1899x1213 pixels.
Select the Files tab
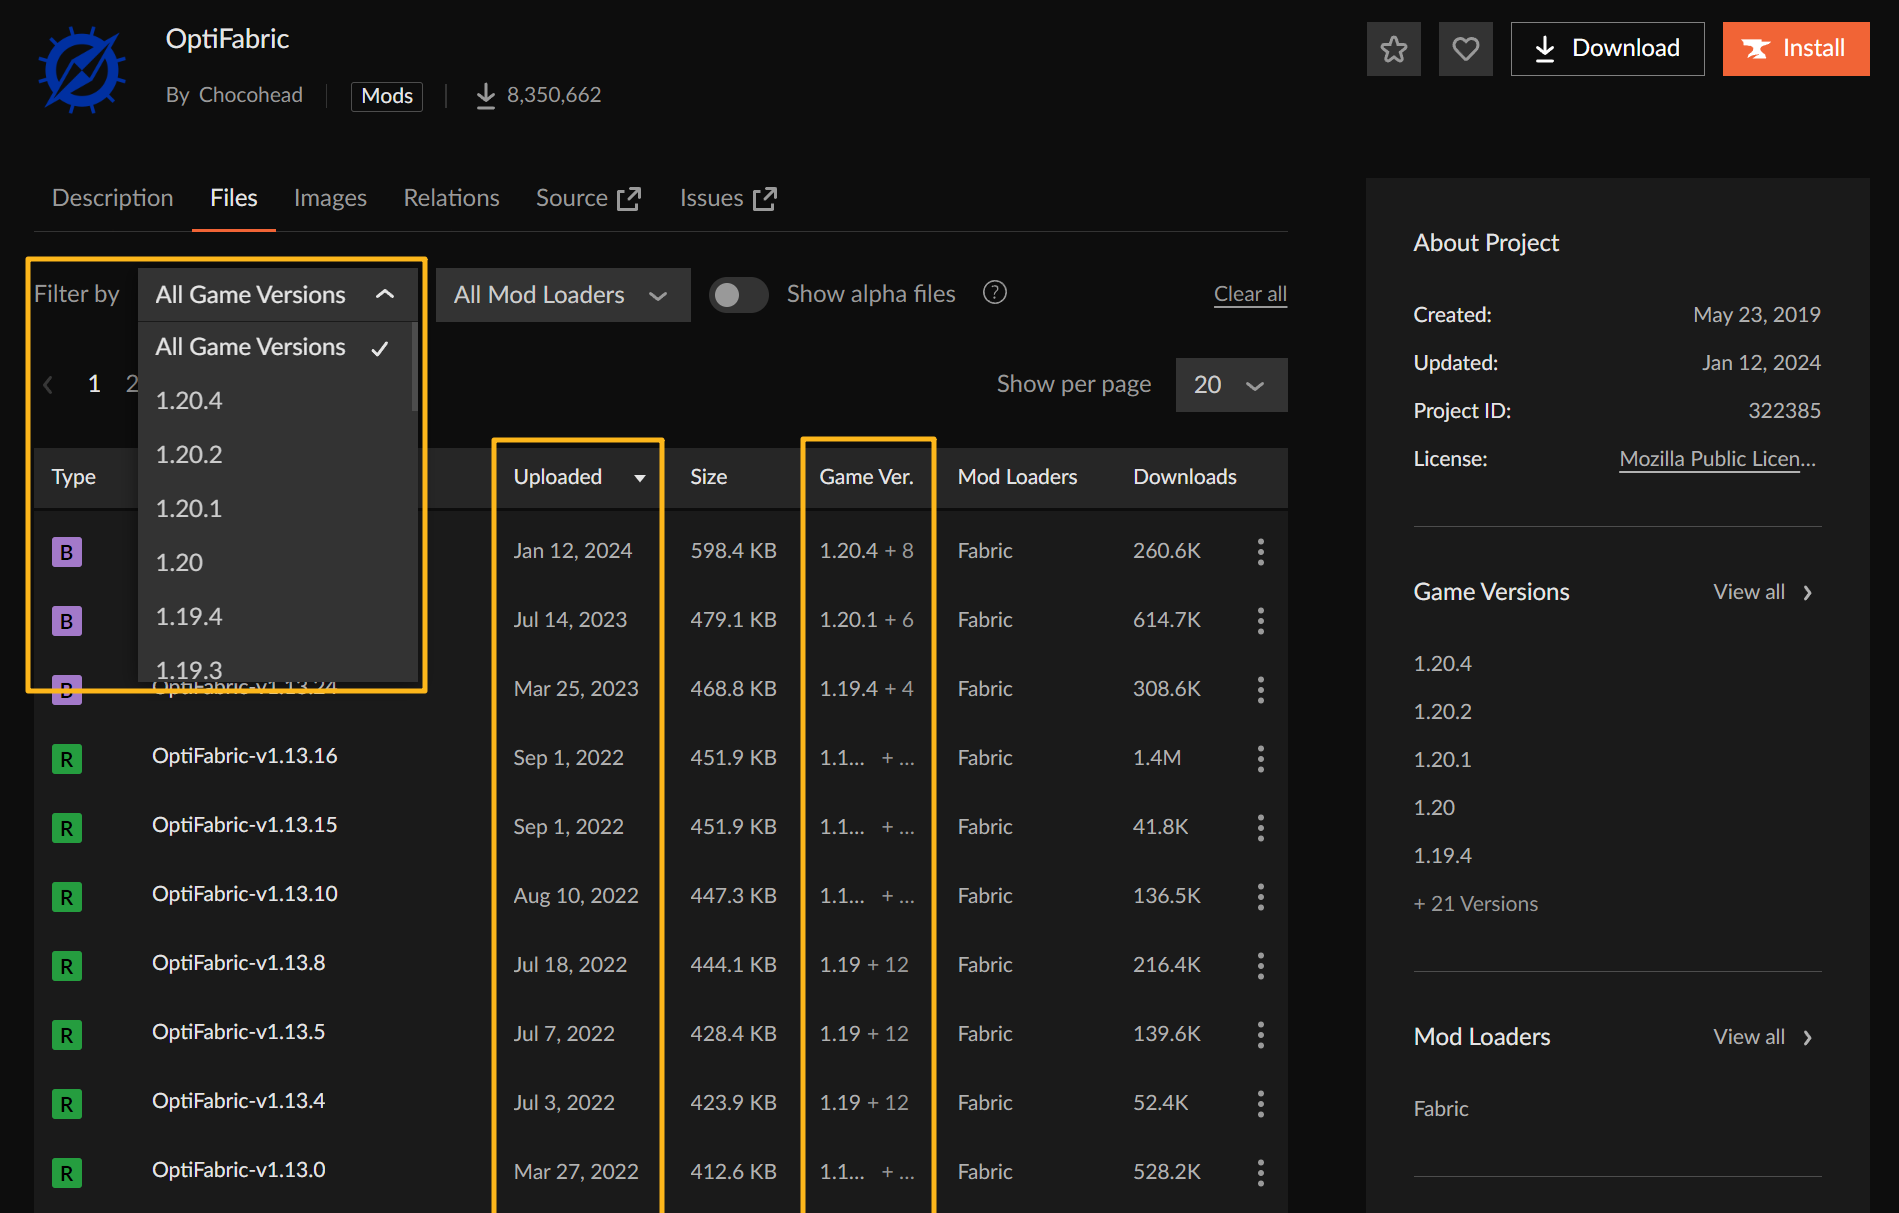click(234, 198)
